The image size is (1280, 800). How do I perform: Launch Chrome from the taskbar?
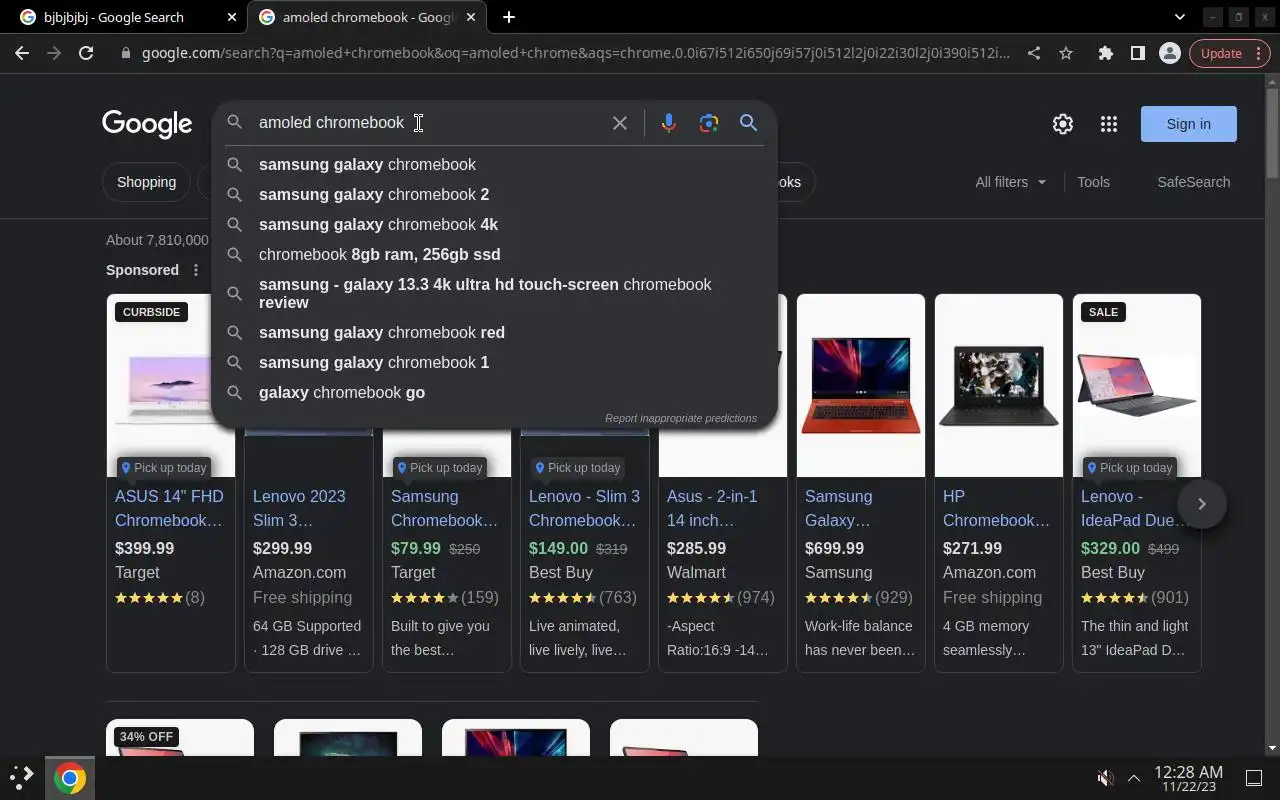coord(70,778)
